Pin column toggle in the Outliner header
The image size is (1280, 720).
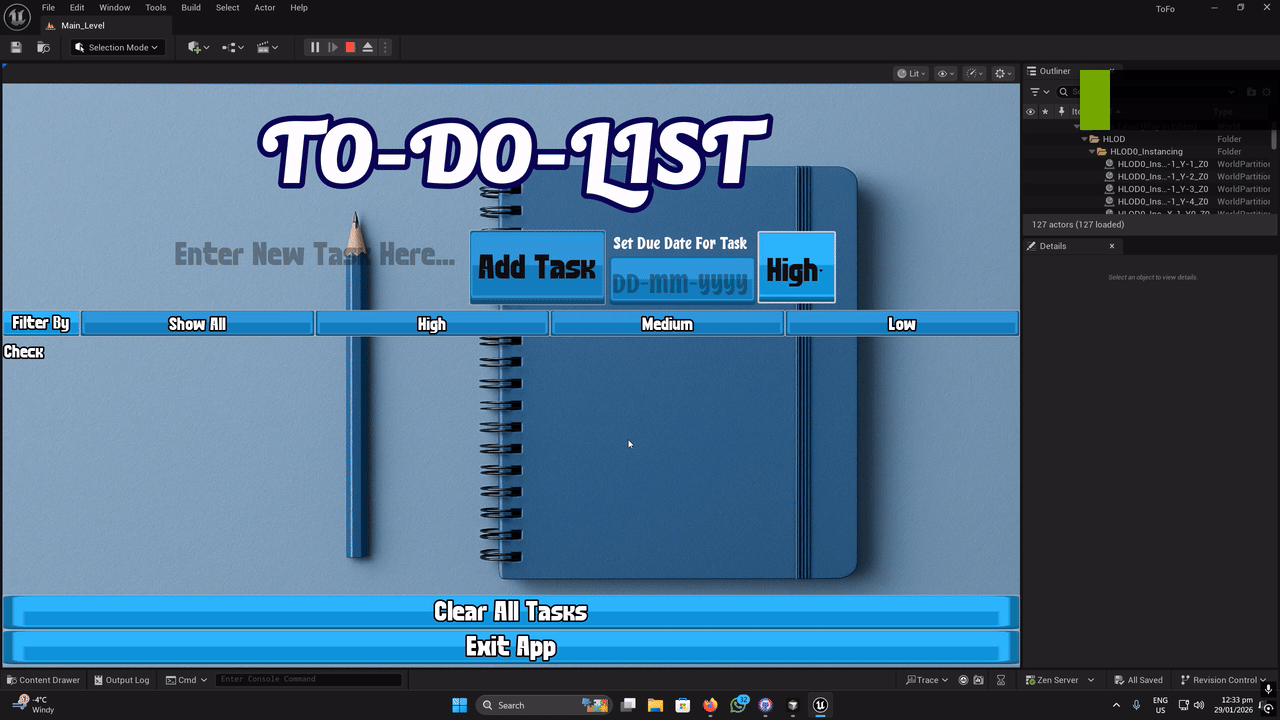pyautogui.click(x=1062, y=111)
